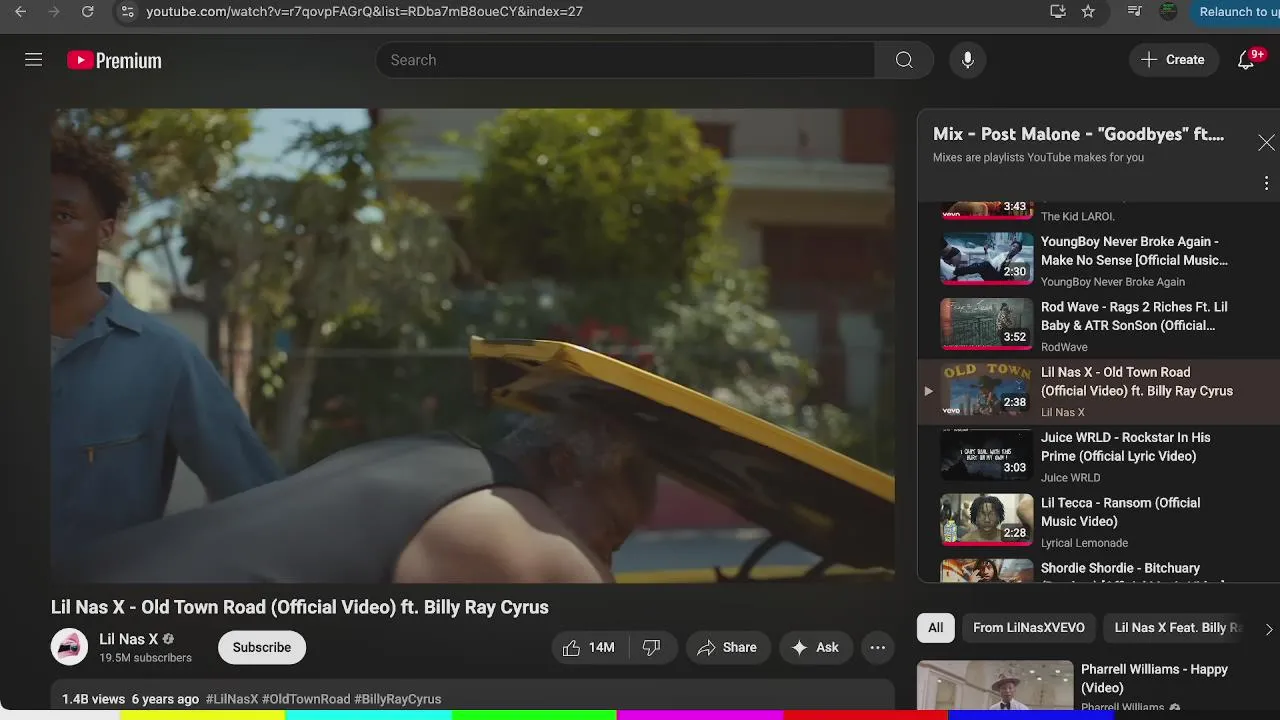Screen dimensions: 1280x720
Task: Click the video title text
Action: click(300, 607)
